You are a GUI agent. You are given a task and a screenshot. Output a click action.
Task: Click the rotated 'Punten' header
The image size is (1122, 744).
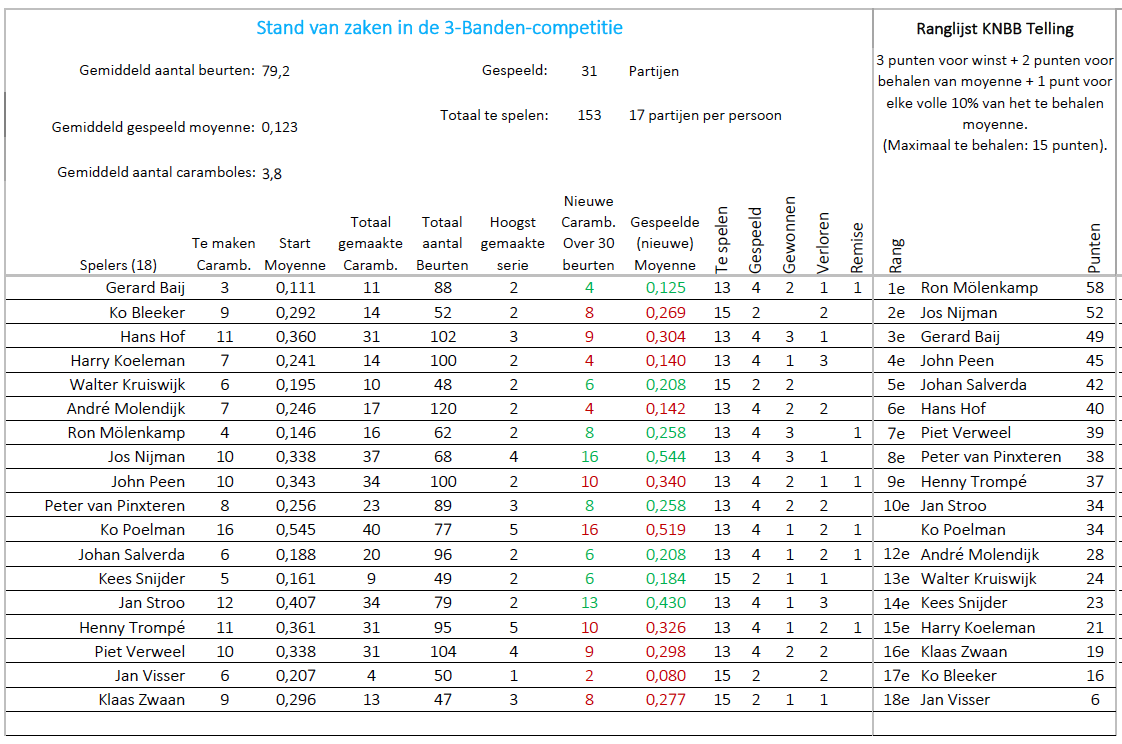[1094, 248]
